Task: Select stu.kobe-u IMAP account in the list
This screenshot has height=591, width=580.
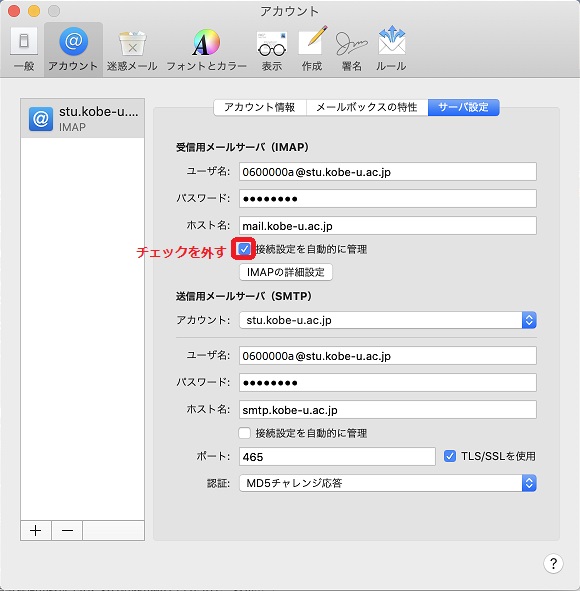Action: (x=83, y=118)
